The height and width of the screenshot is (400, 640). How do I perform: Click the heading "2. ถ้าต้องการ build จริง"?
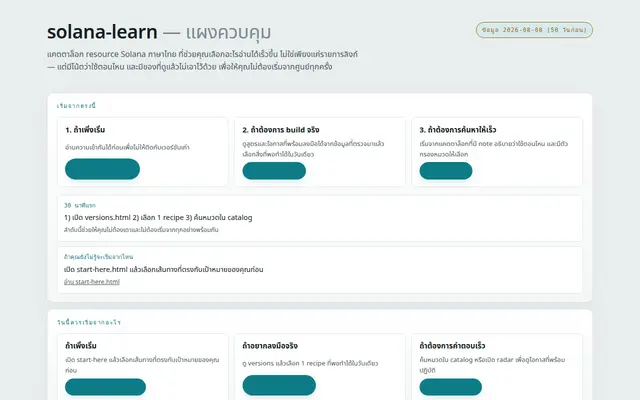pos(281,130)
